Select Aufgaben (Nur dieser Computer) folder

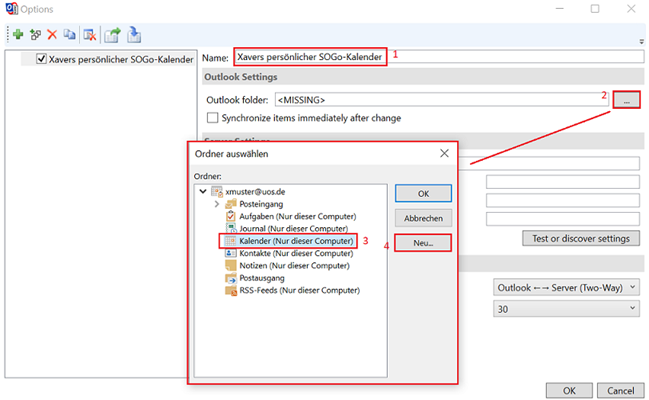291,216
